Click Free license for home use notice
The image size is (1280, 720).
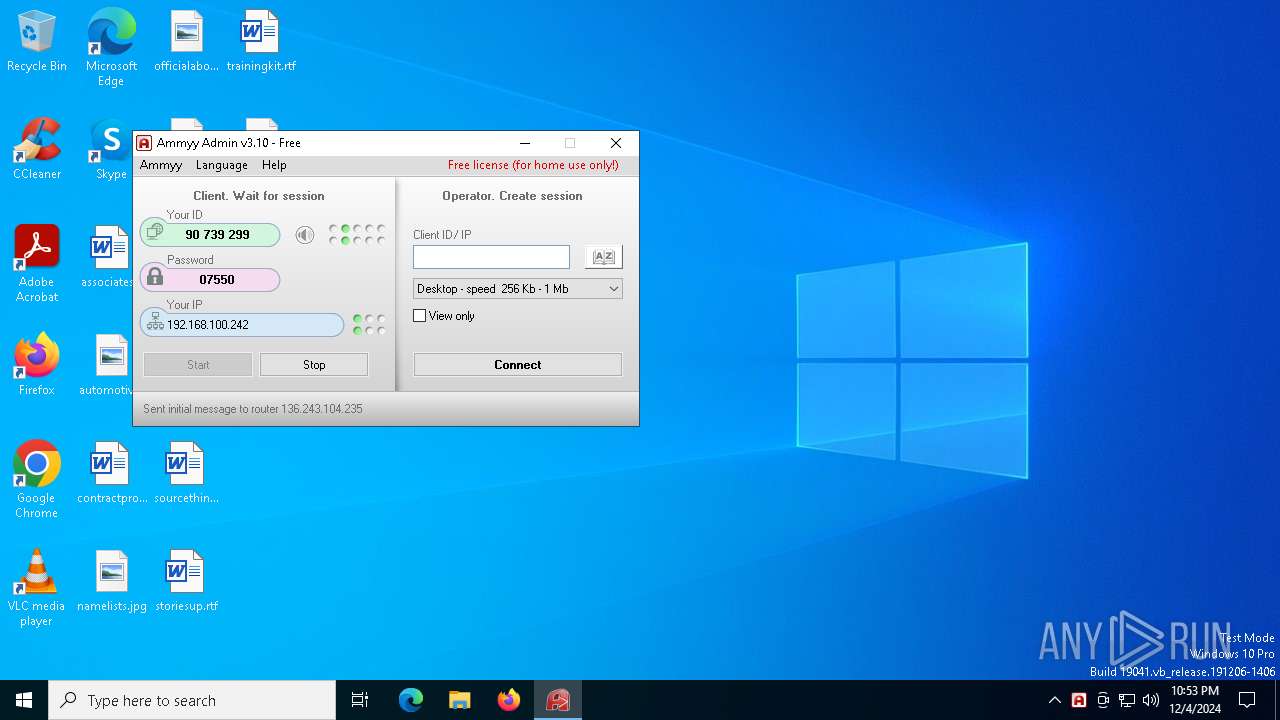point(533,165)
